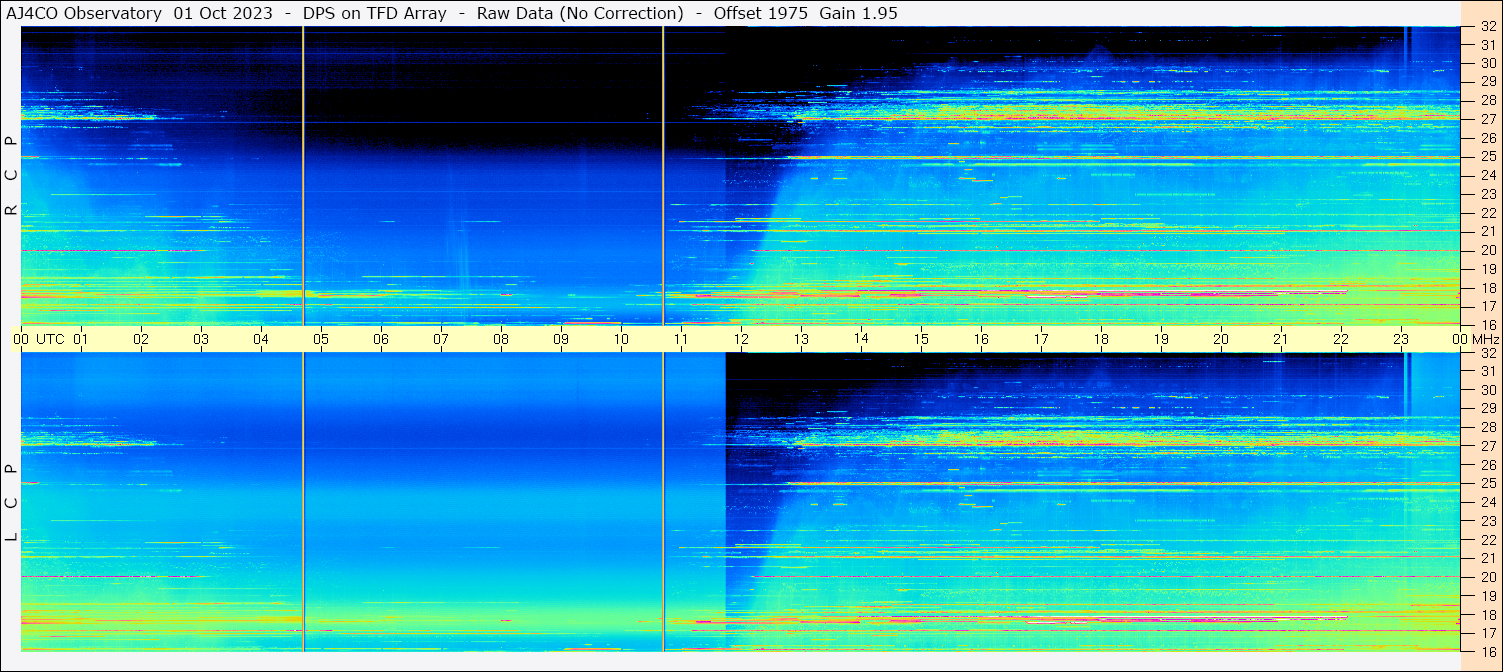Click the 30 MHz scale label in RCP panel
The image size is (1503, 672).
pos(1487,63)
